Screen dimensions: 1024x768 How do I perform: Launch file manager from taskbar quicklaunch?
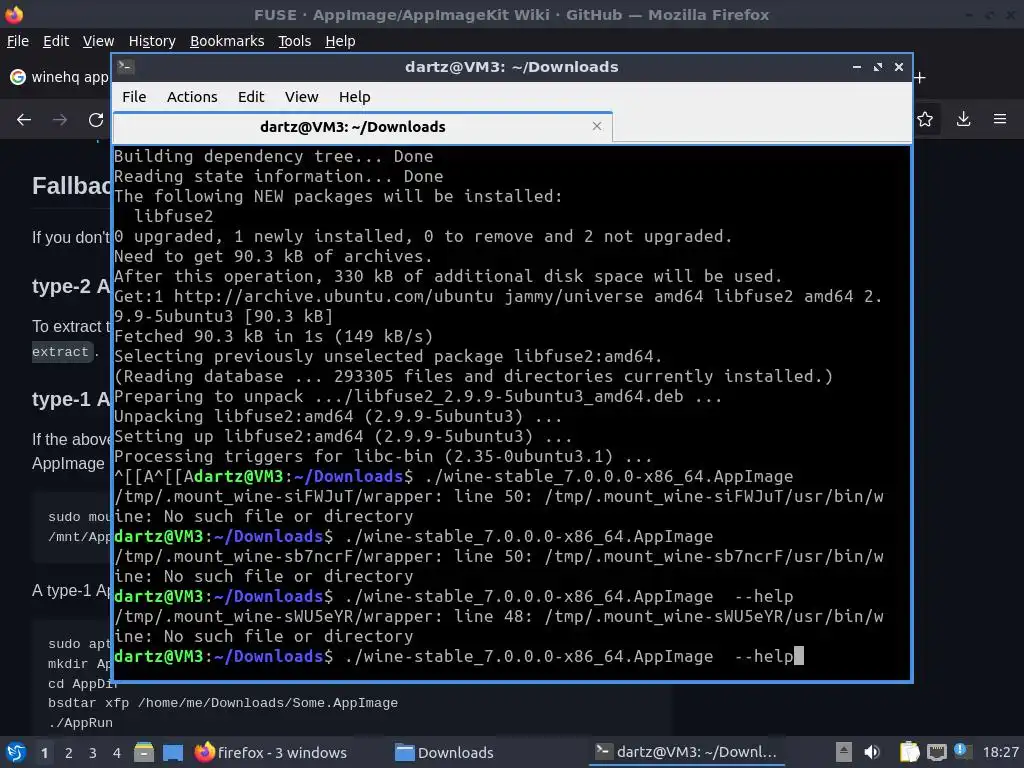tap(144, 752)
